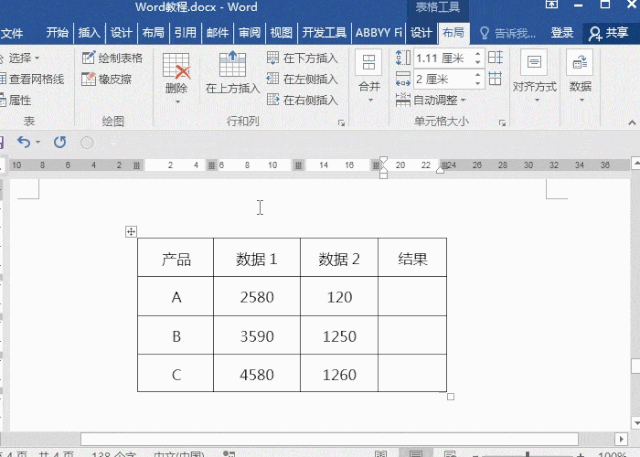This screenshot has width=640, height=457.
Task: Click Insert Above (在上方插入) icon
Action: [232, 64]
